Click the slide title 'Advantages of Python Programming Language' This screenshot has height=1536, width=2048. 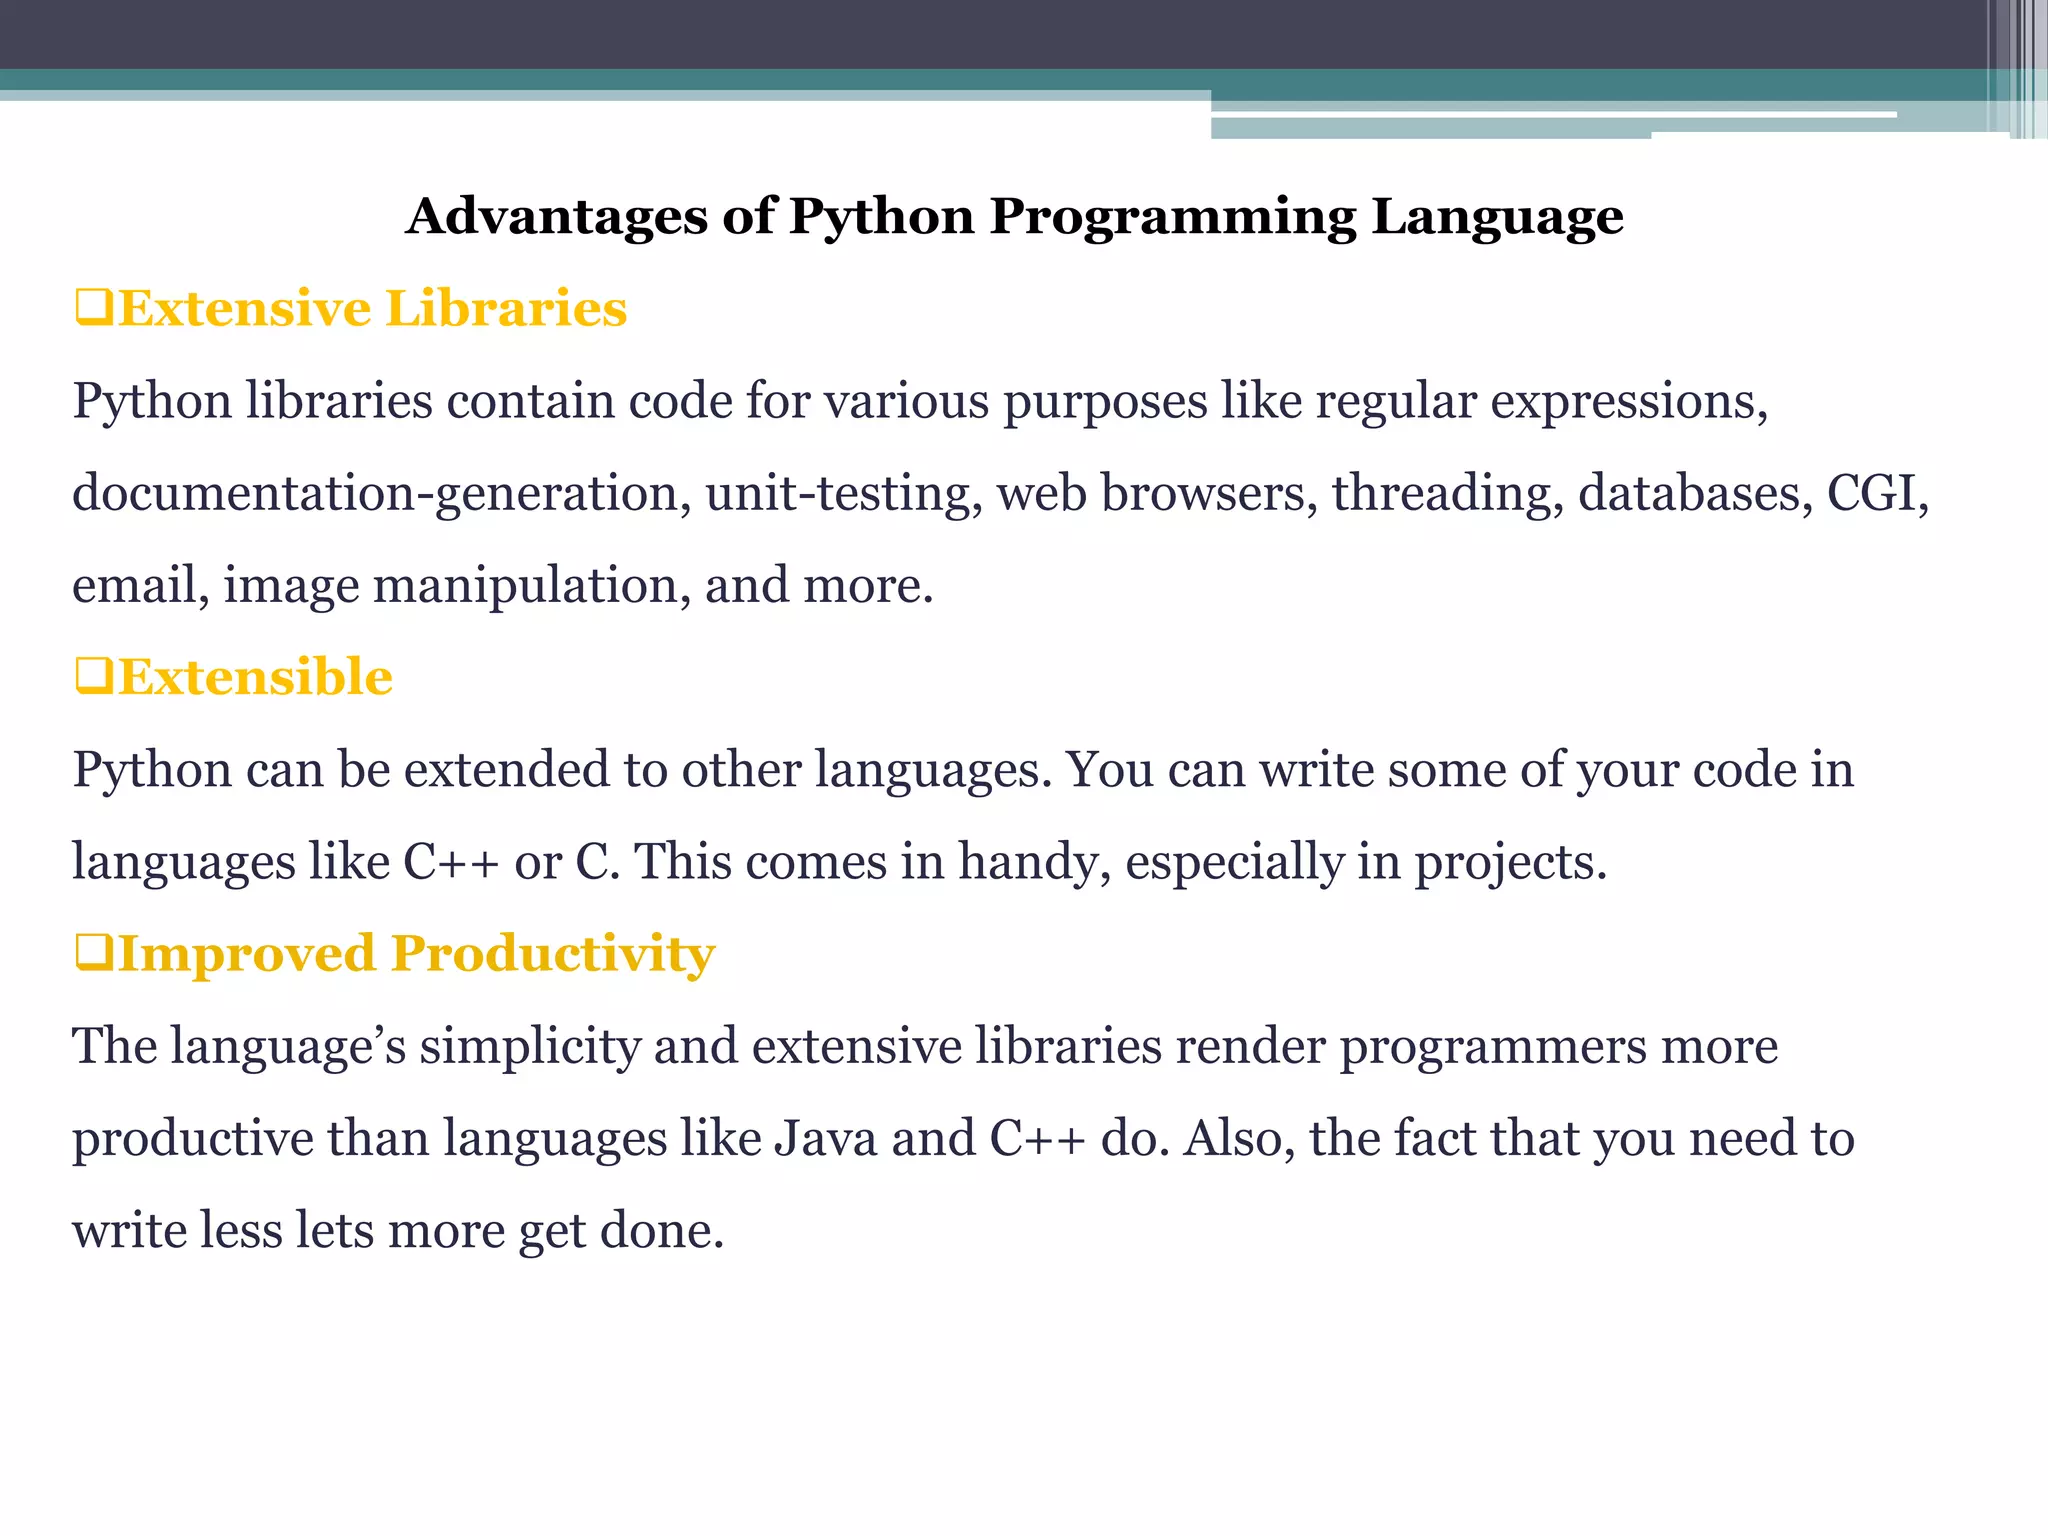[x=1014, y=217]
